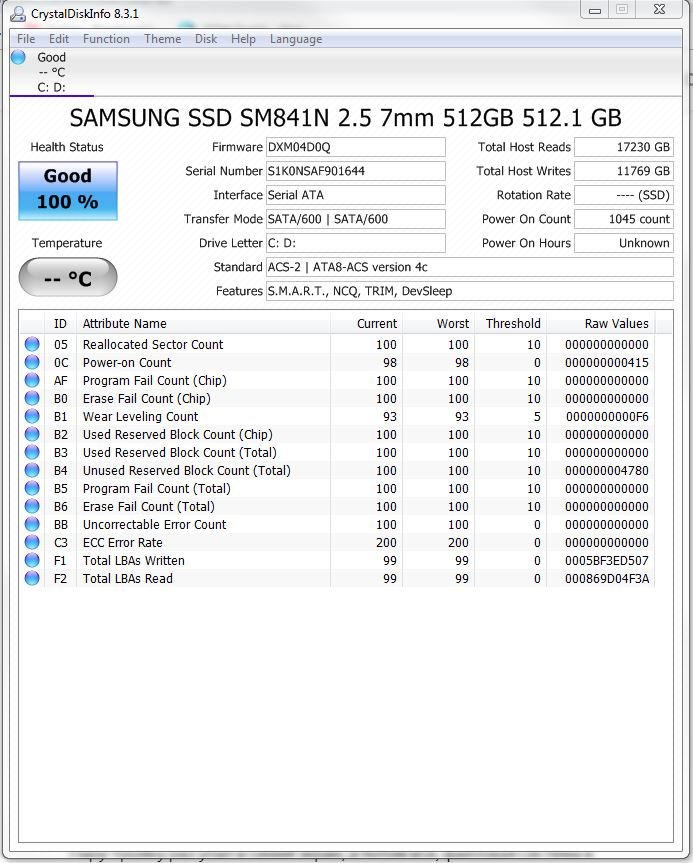Click the temperature display button
Viewport: 693px width, 863px height.
68,278
